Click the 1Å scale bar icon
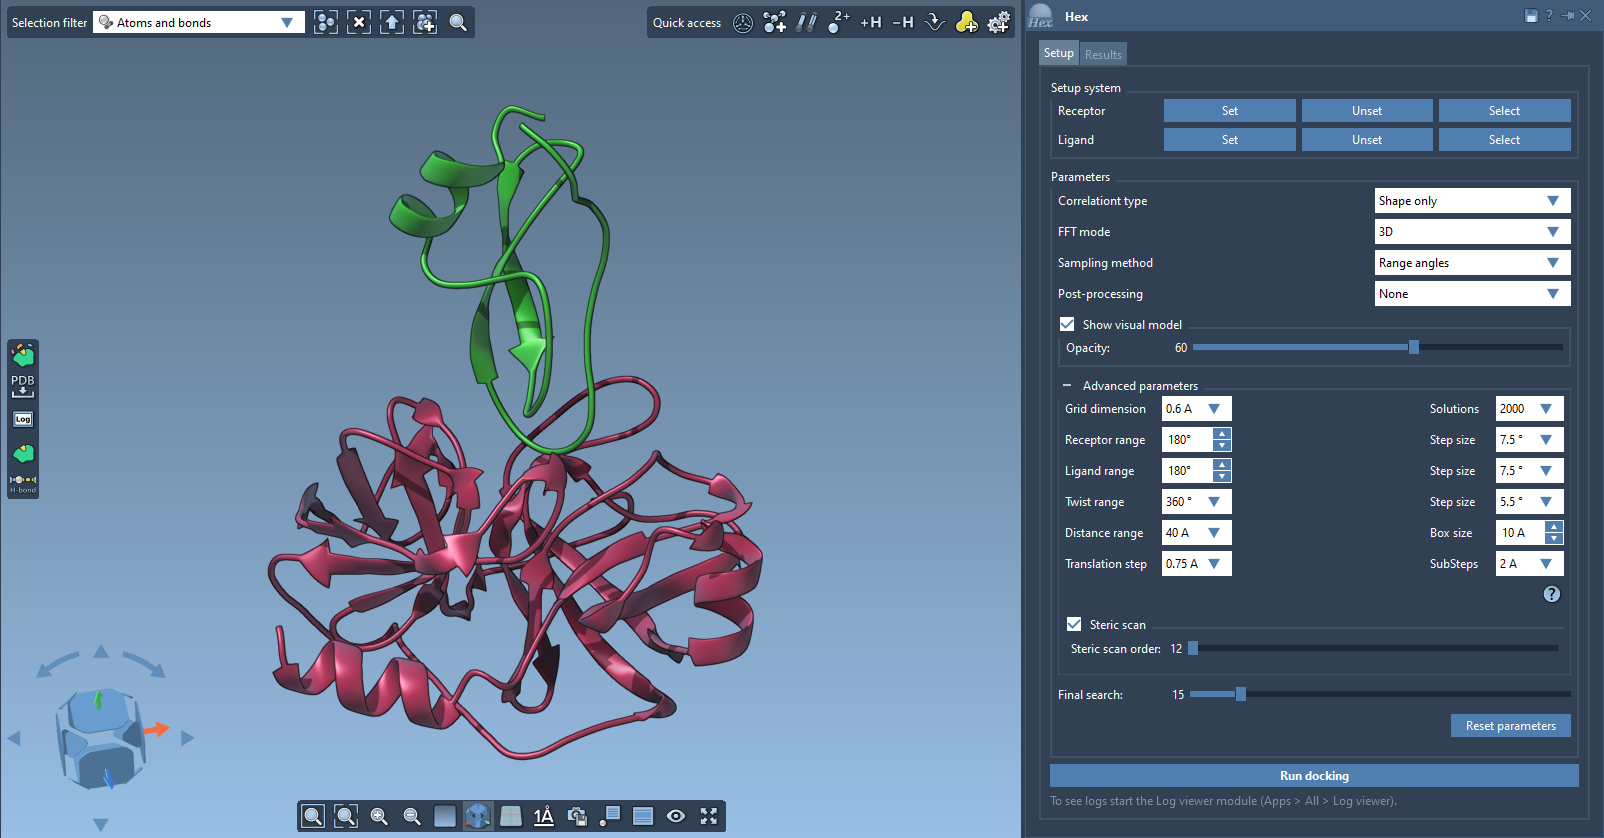This screenshot has width=1604, height=838. (544, 816)
